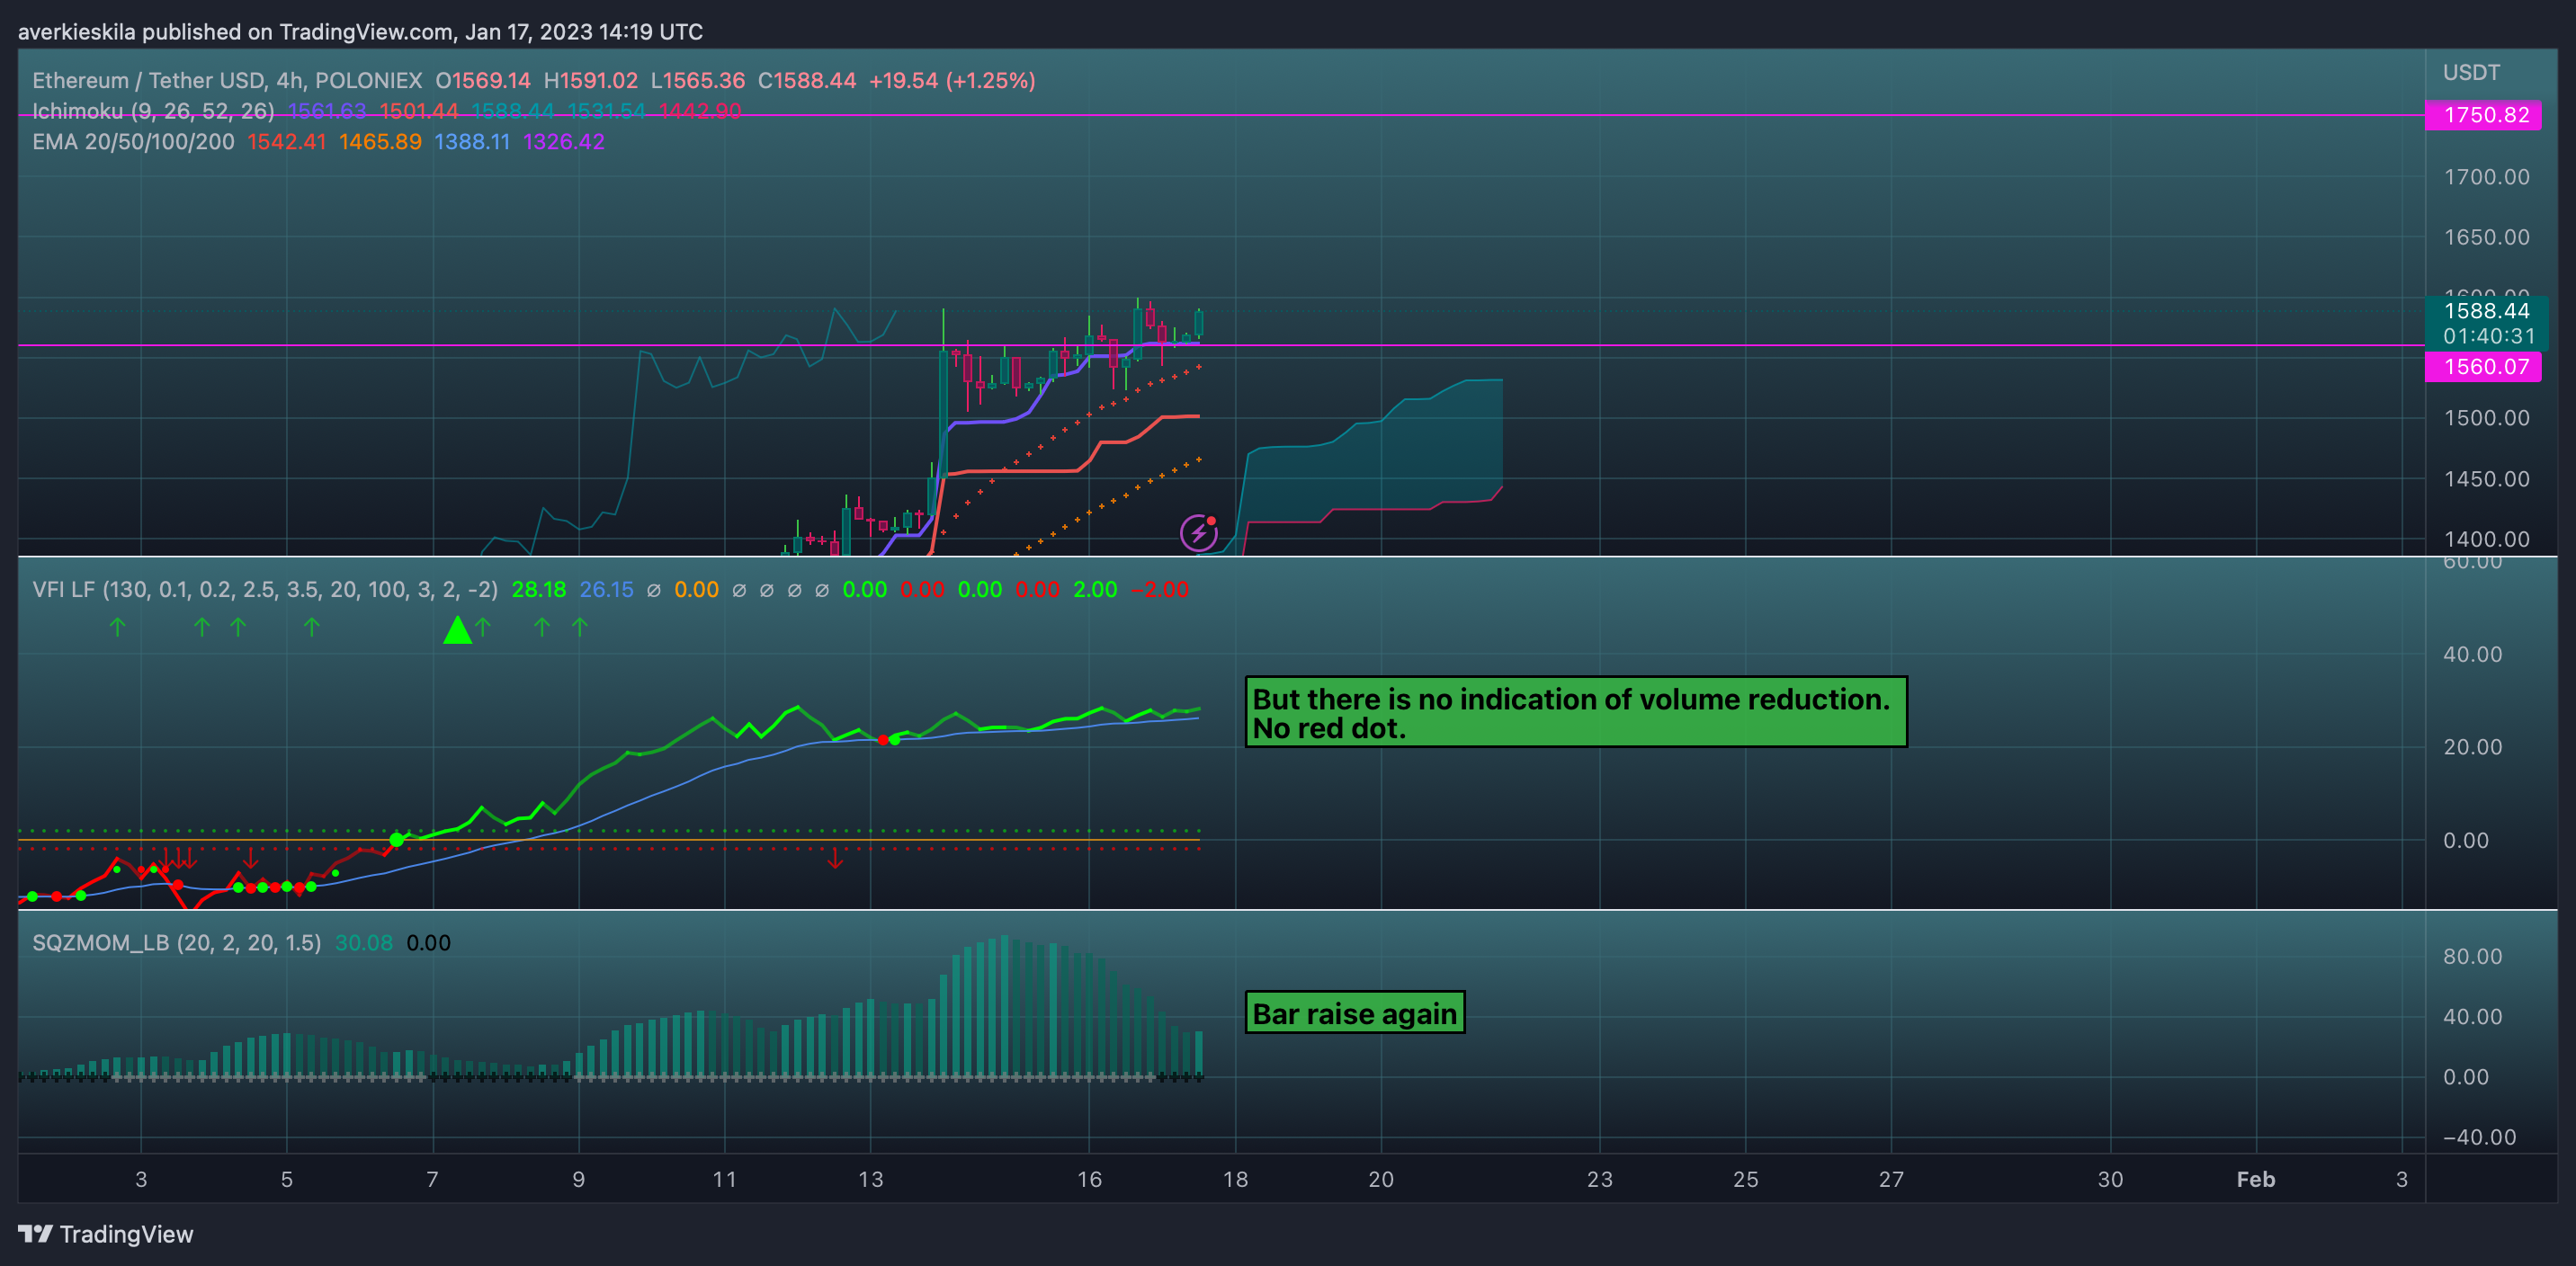
Task: Click the 'Bar raise again' annotation
Action: (x=1355, y=1013)
